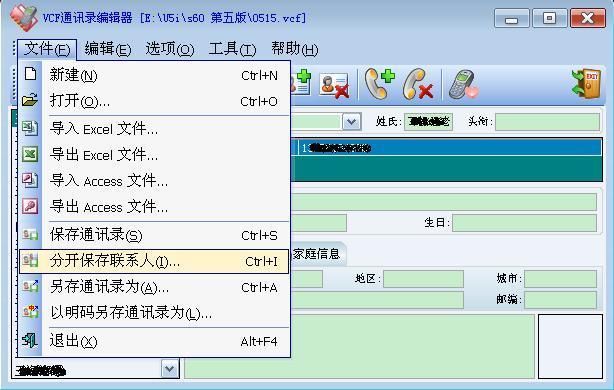The height and width of the screenshot is (390, 614).
Task: Open the 帮助(H) menu
Action: pos(294,49)
